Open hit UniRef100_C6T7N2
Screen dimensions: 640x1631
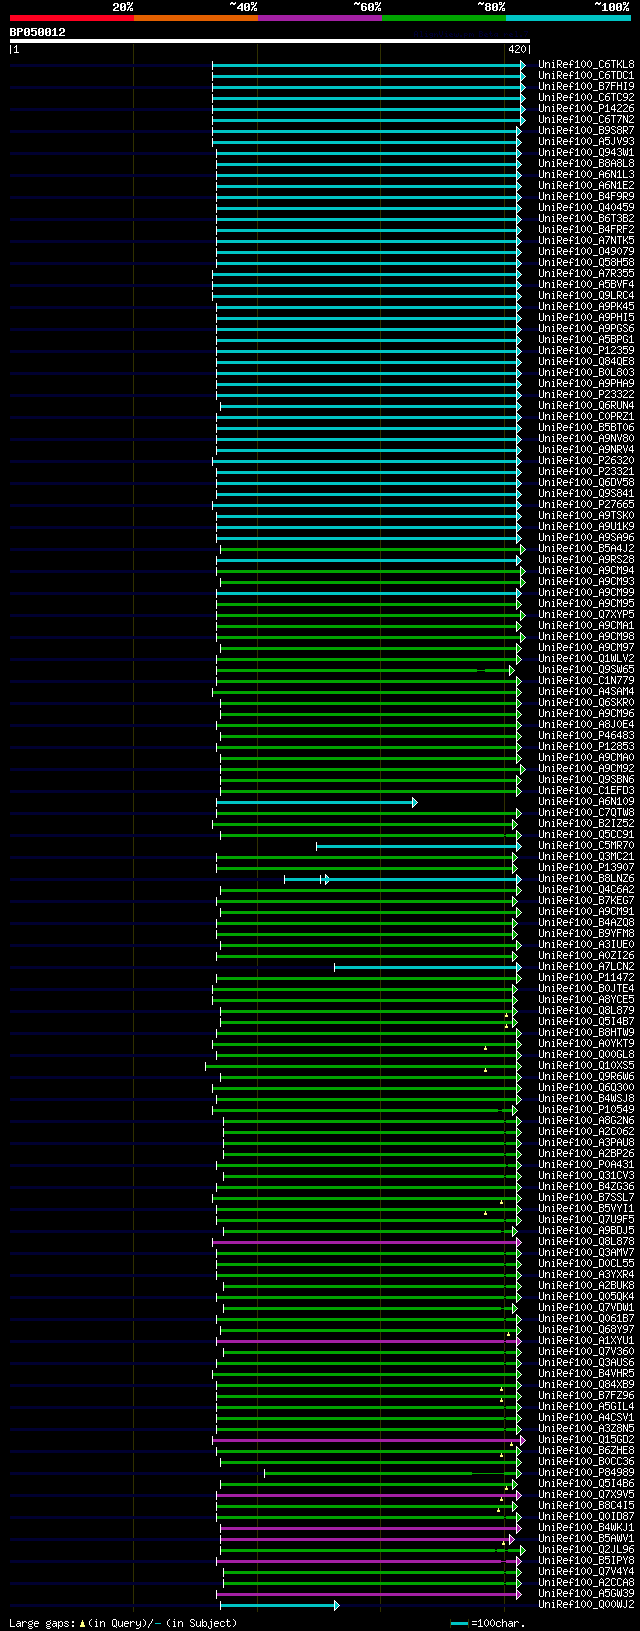coord(586,119)
